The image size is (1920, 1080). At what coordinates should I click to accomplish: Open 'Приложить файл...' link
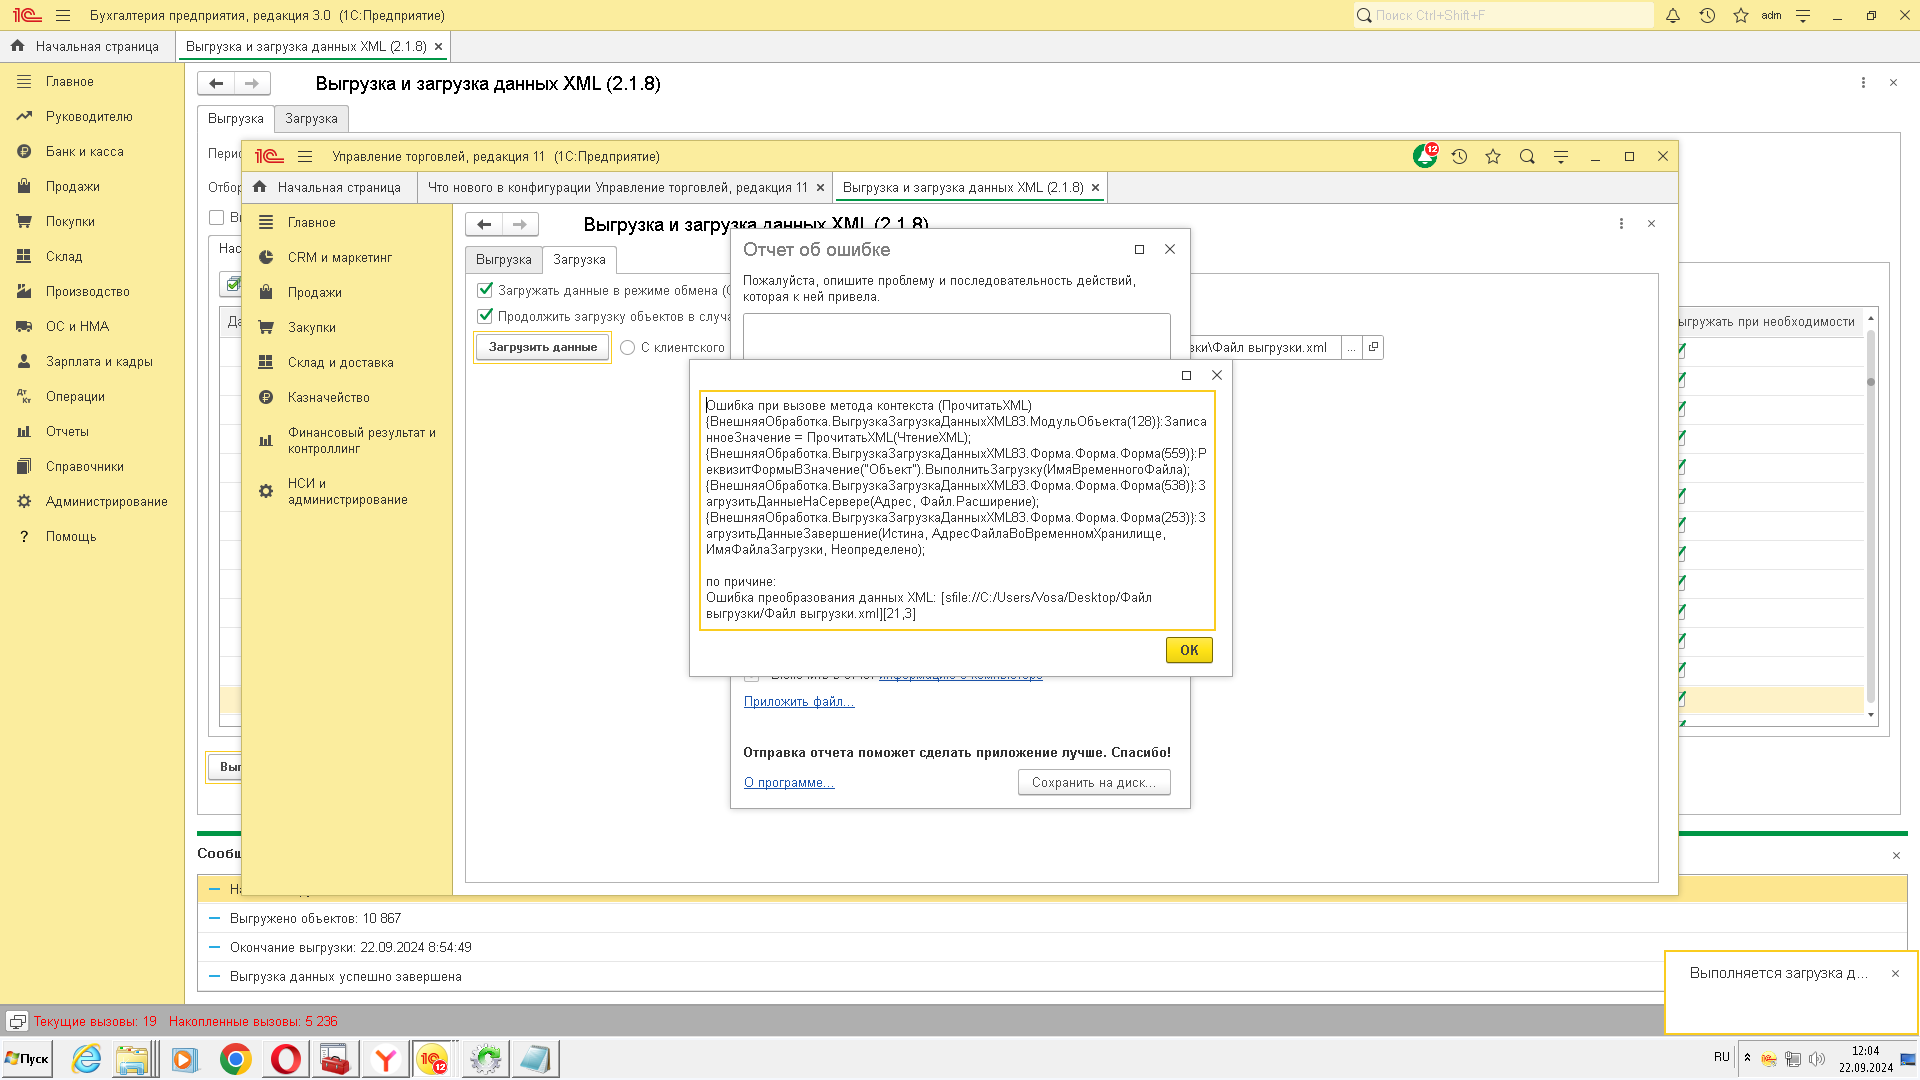(x=799, y=701)
